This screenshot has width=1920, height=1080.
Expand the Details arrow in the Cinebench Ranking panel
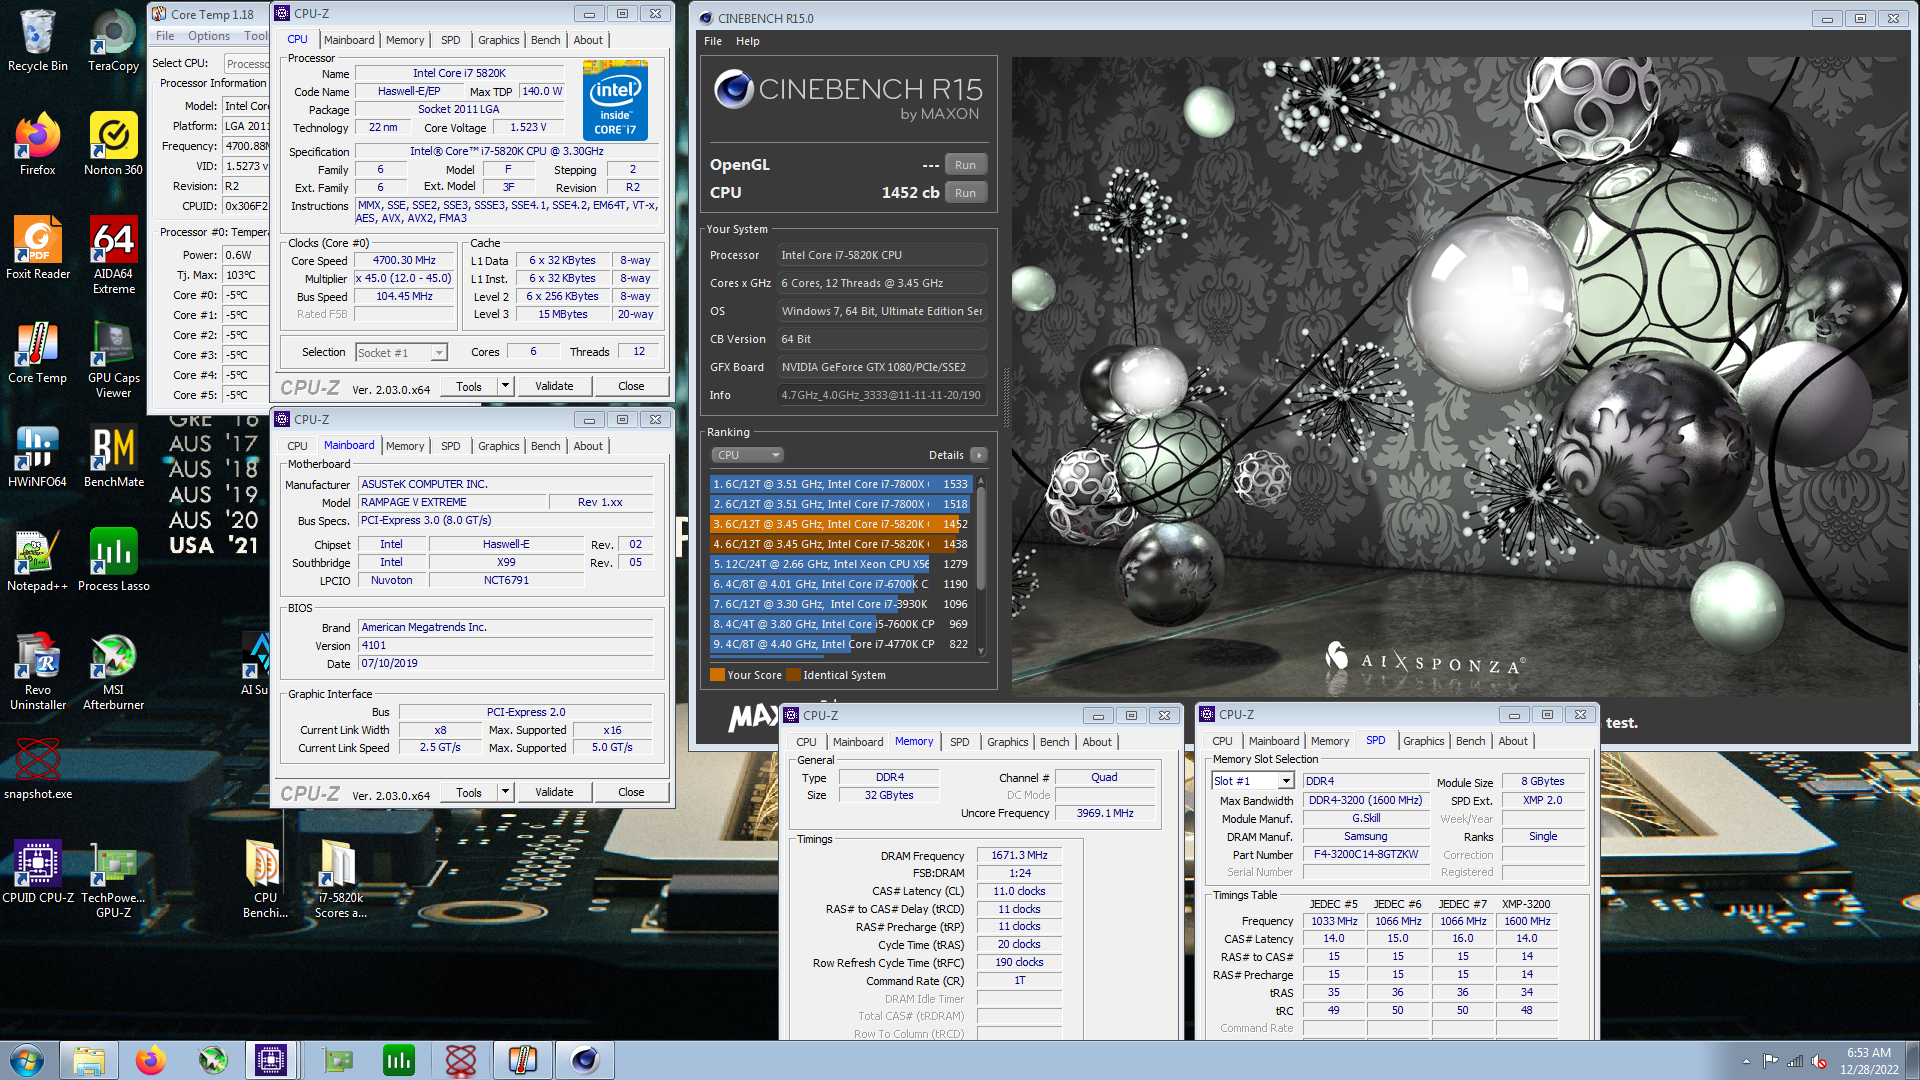coord(979,455)
